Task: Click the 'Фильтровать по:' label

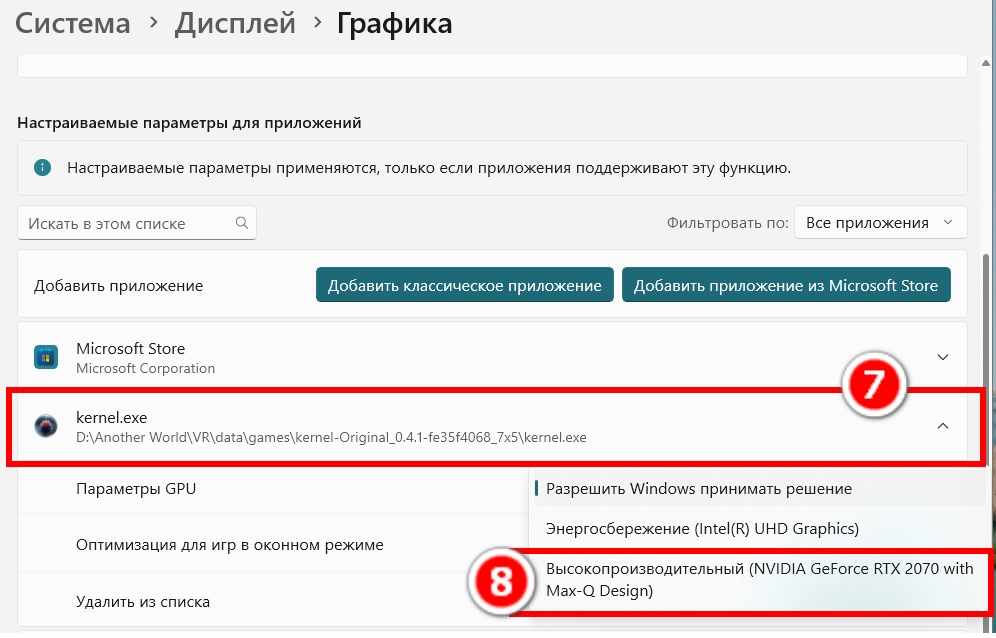Action: 727,223
